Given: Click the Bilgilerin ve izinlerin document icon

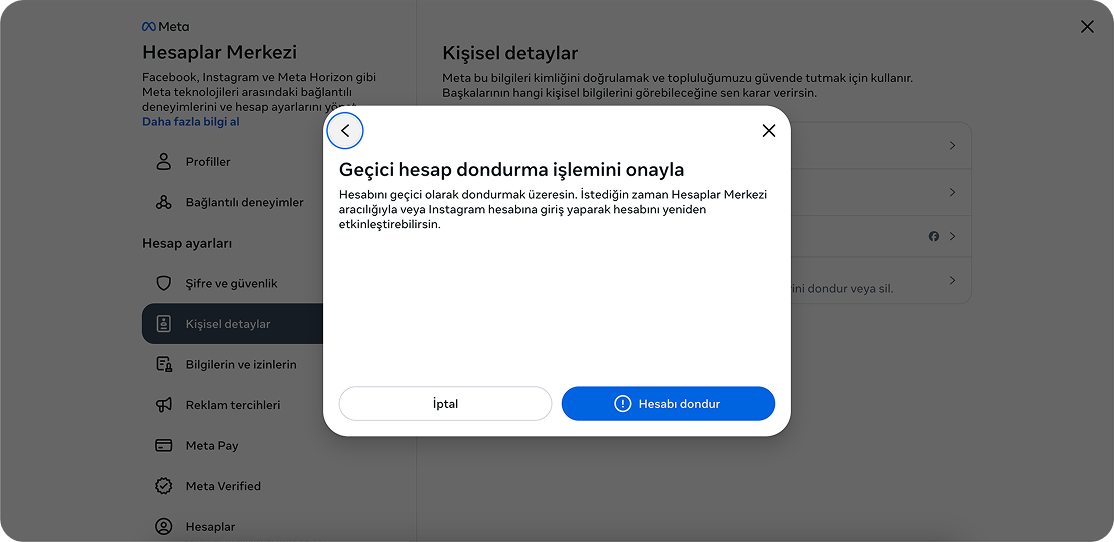Looking at the screenshot, I should coord(164,364).
